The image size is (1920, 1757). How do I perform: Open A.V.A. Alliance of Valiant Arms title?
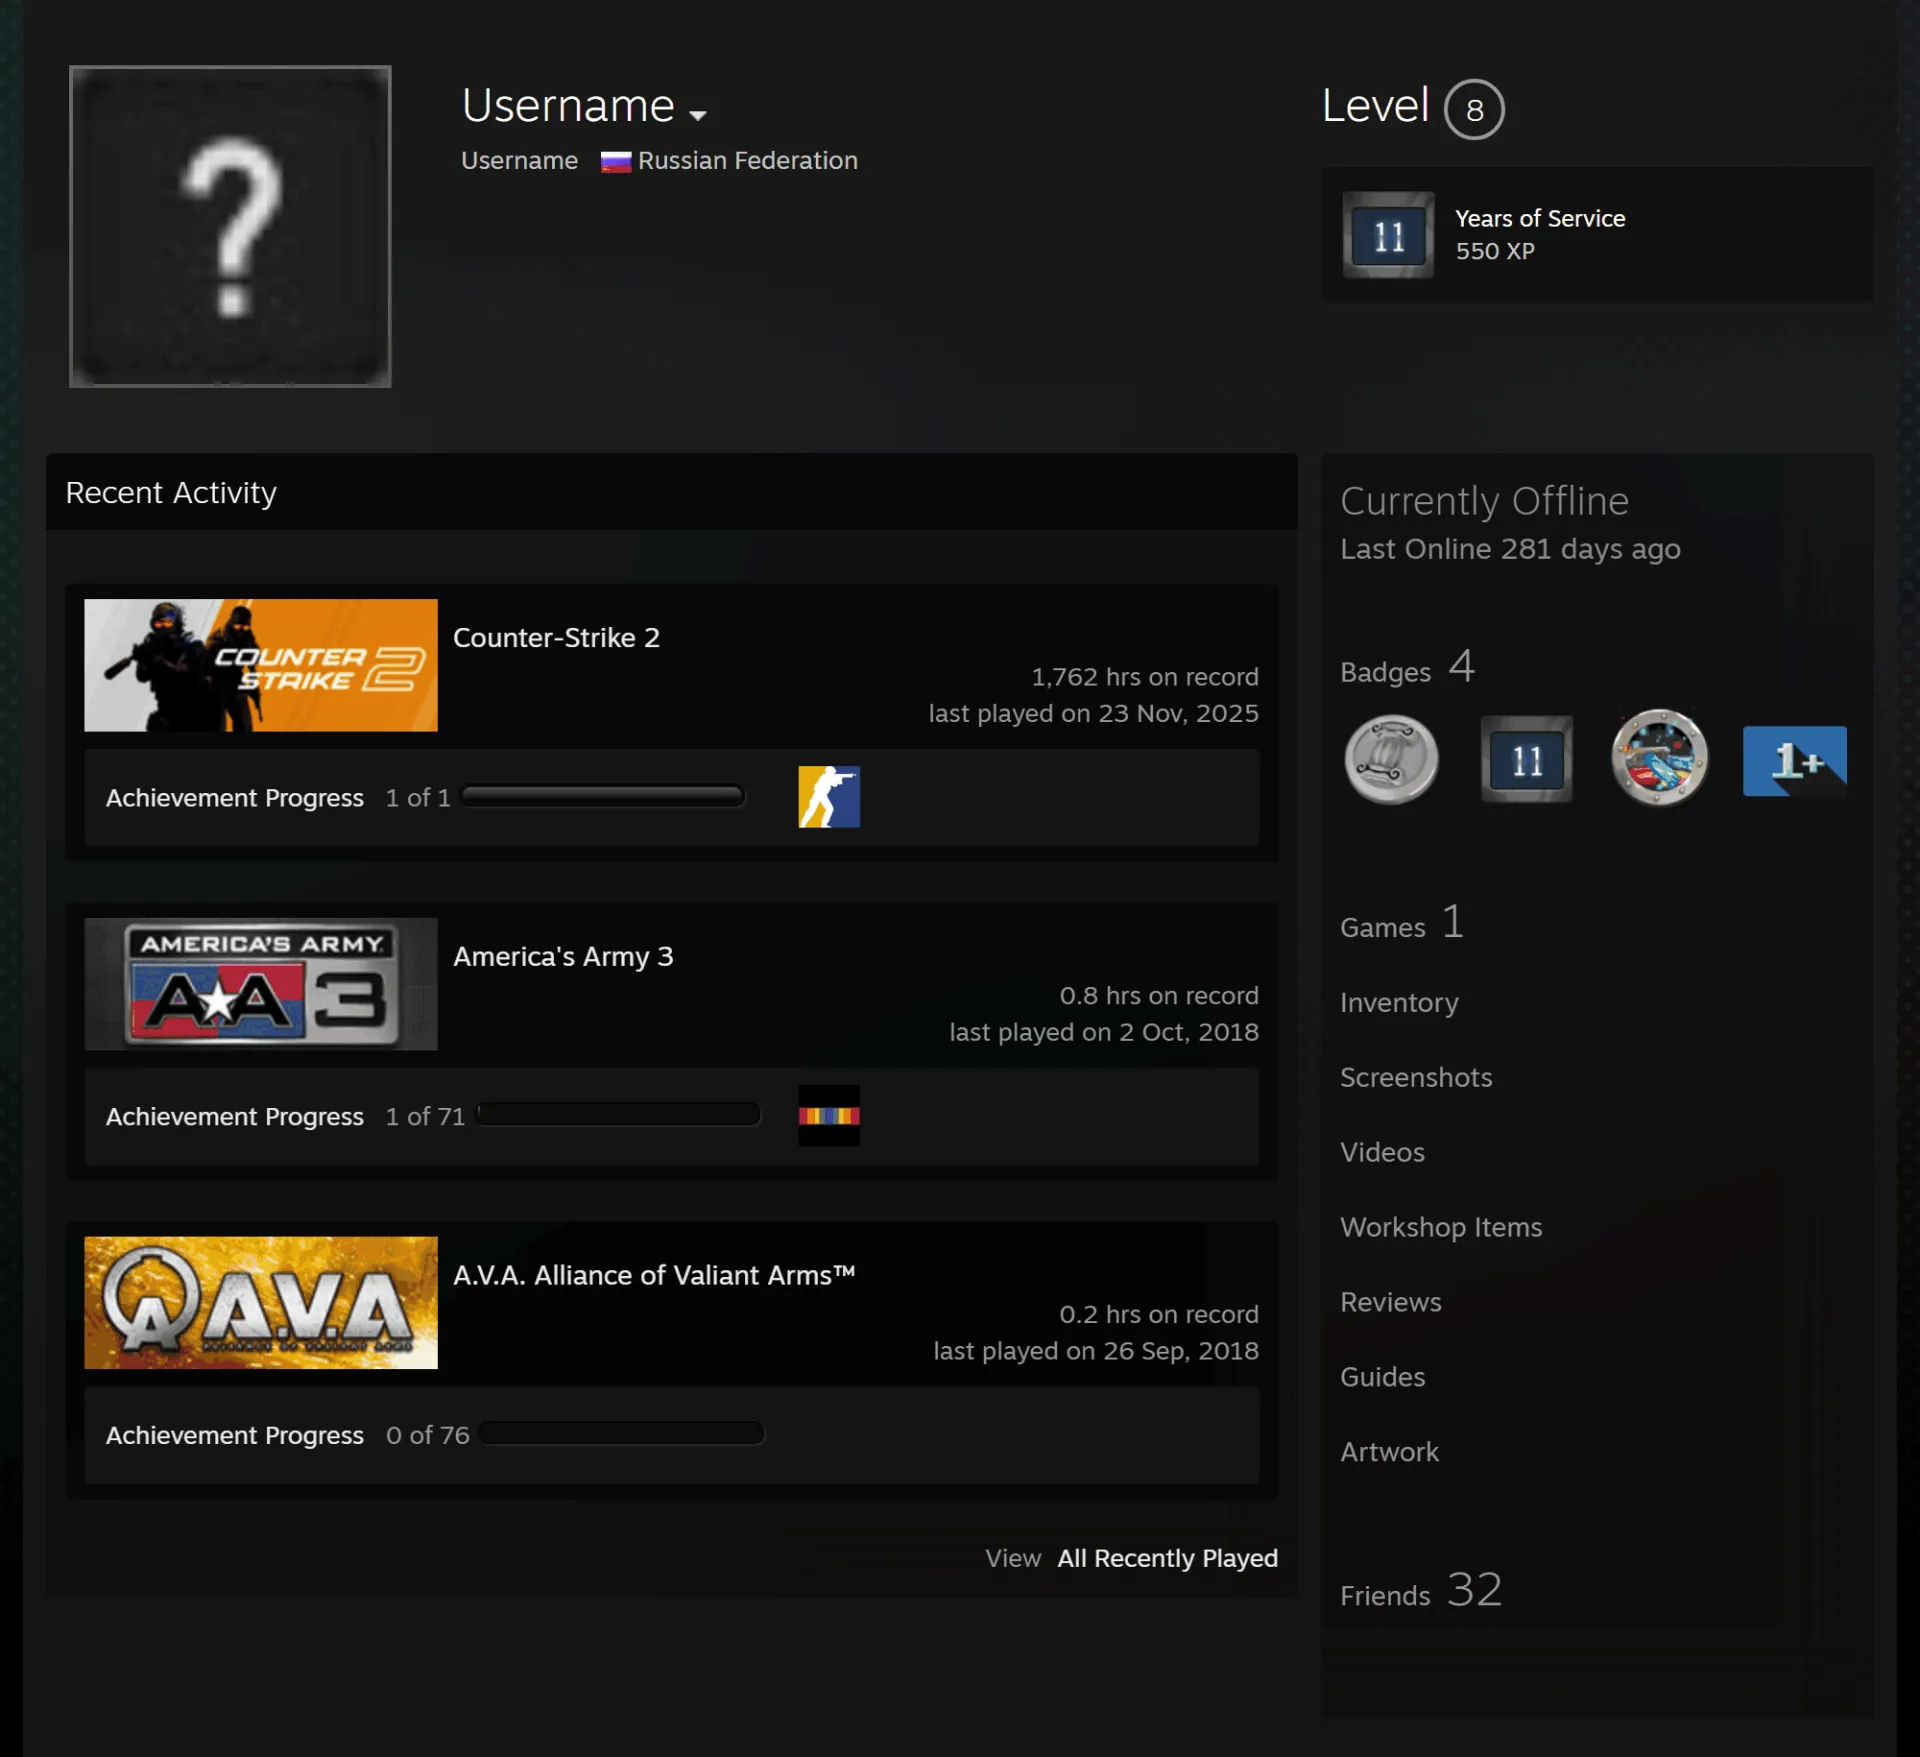654,1275
